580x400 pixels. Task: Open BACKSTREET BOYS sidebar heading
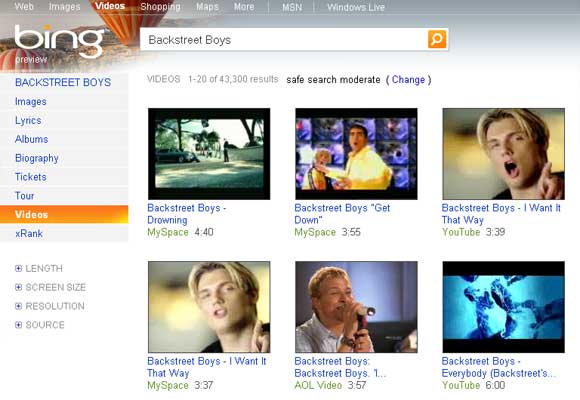click(63, 82)
